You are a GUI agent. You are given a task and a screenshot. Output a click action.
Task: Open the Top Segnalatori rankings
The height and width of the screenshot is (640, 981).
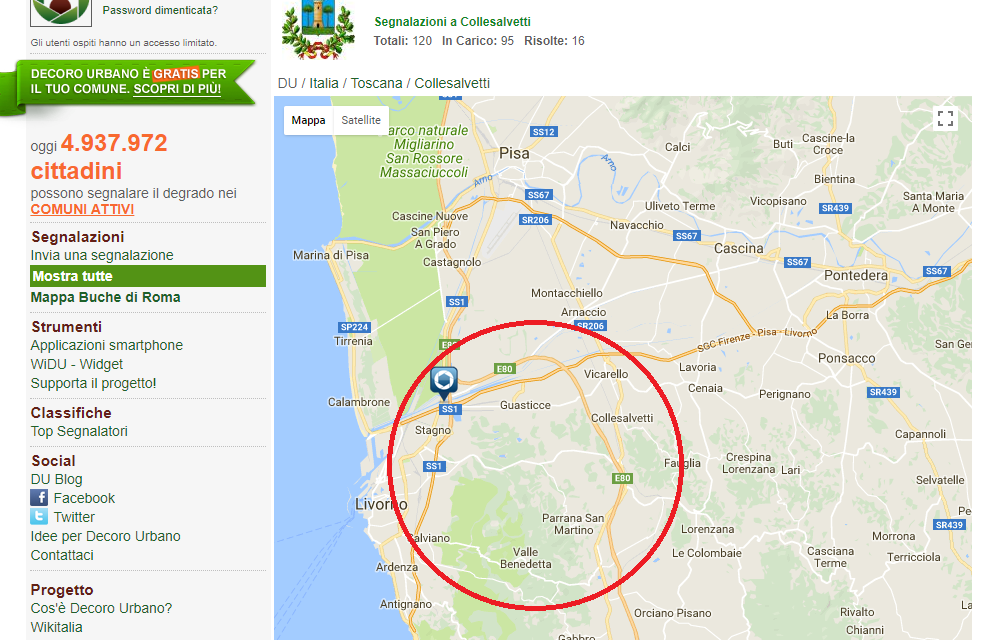coord(79,431)
